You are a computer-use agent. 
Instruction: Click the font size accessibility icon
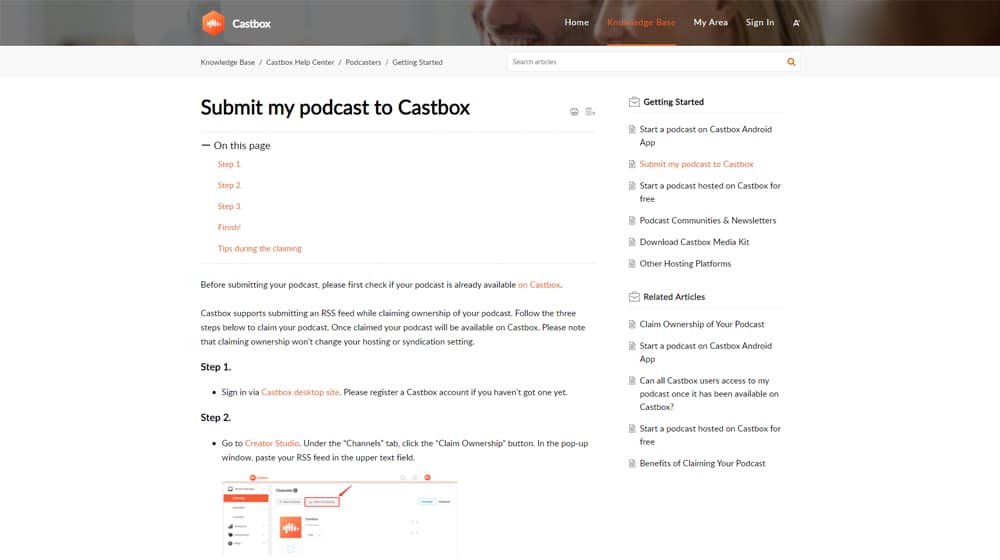point(797,23)
